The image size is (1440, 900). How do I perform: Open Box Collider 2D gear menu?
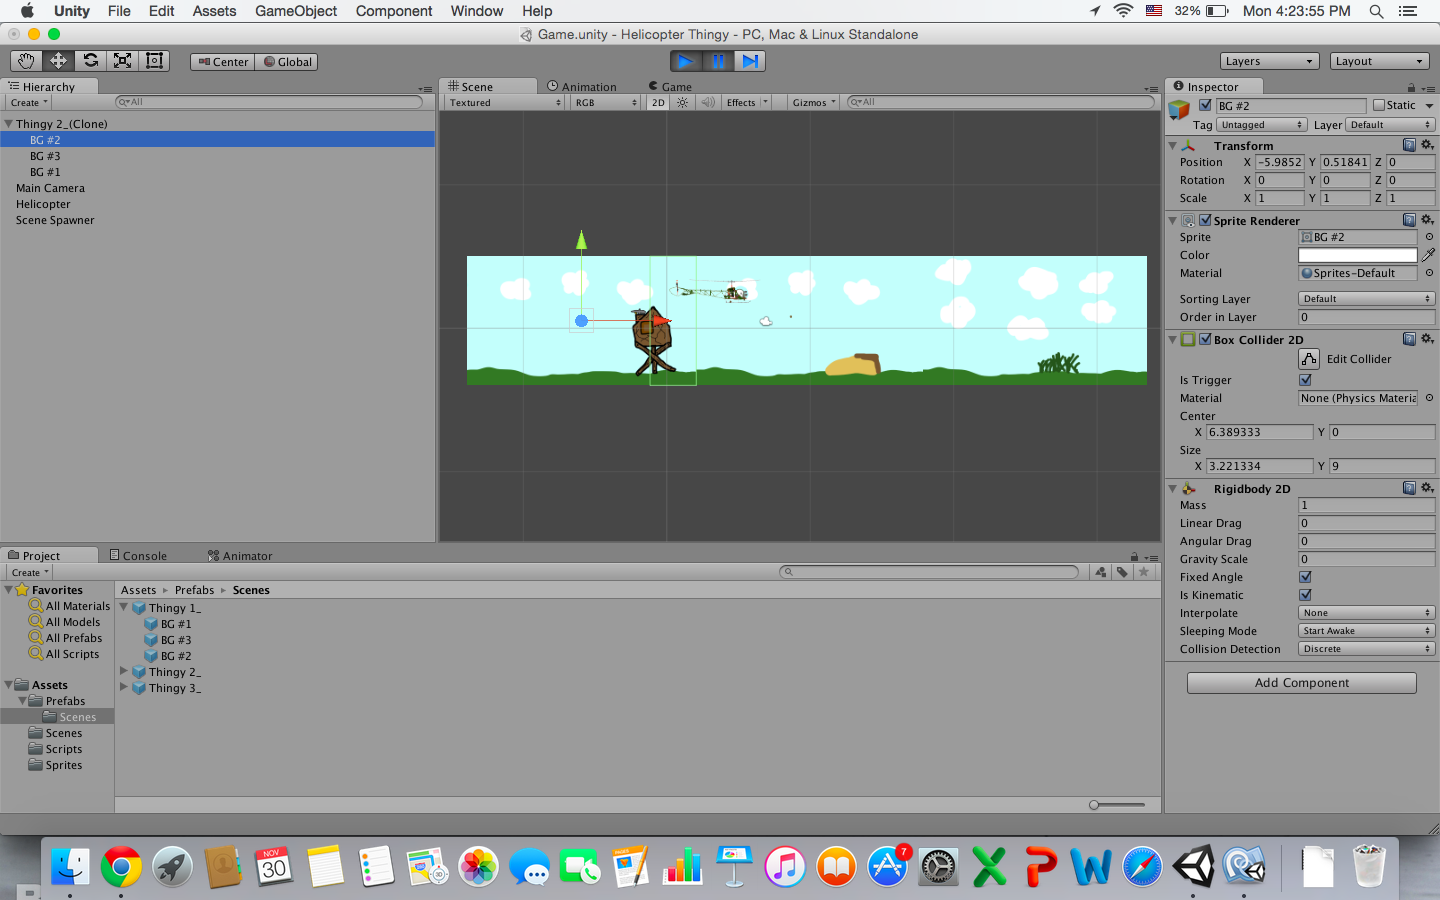[1427, 339]
